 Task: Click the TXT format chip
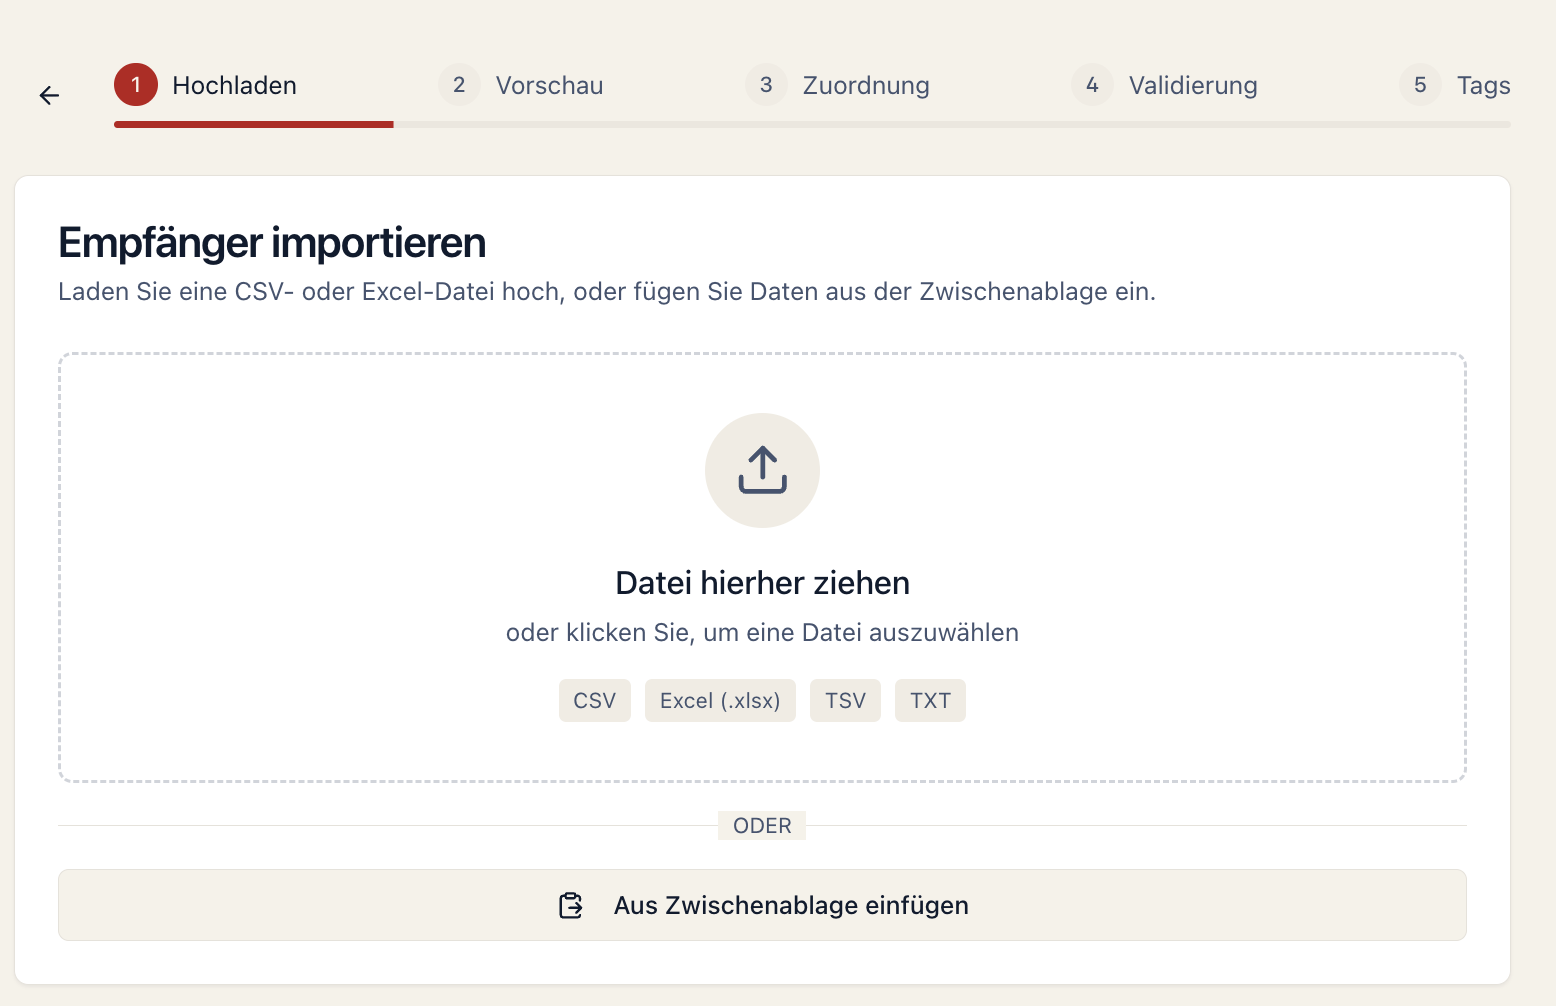[930, 700]
